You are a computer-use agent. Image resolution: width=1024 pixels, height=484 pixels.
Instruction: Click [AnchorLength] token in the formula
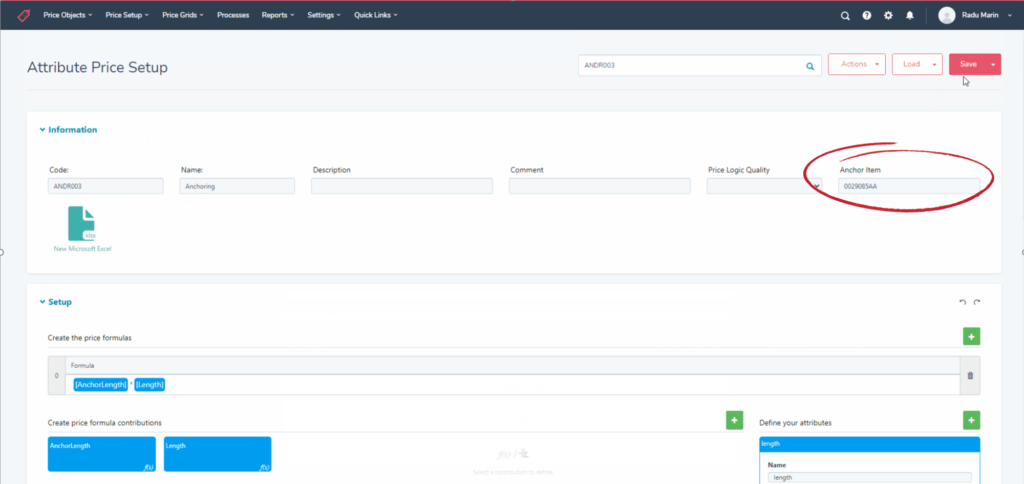click(x=101, y=385)
